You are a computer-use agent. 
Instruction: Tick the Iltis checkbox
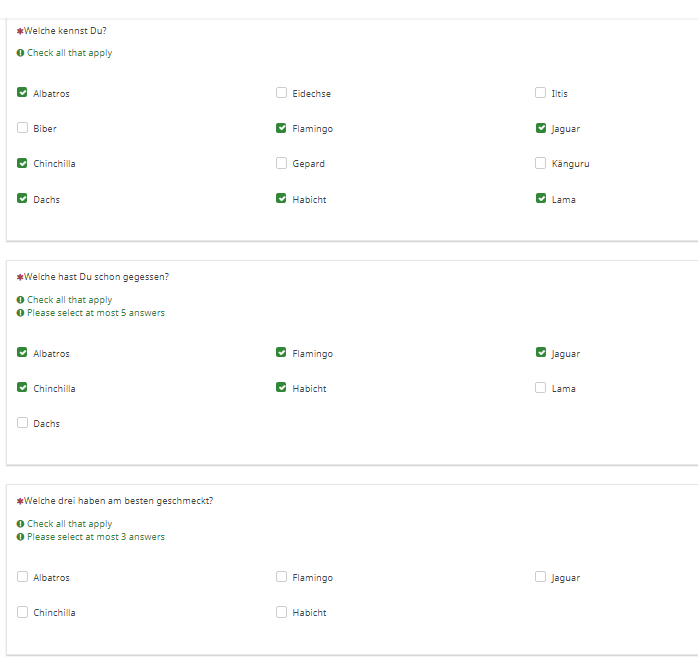(541, 93)
